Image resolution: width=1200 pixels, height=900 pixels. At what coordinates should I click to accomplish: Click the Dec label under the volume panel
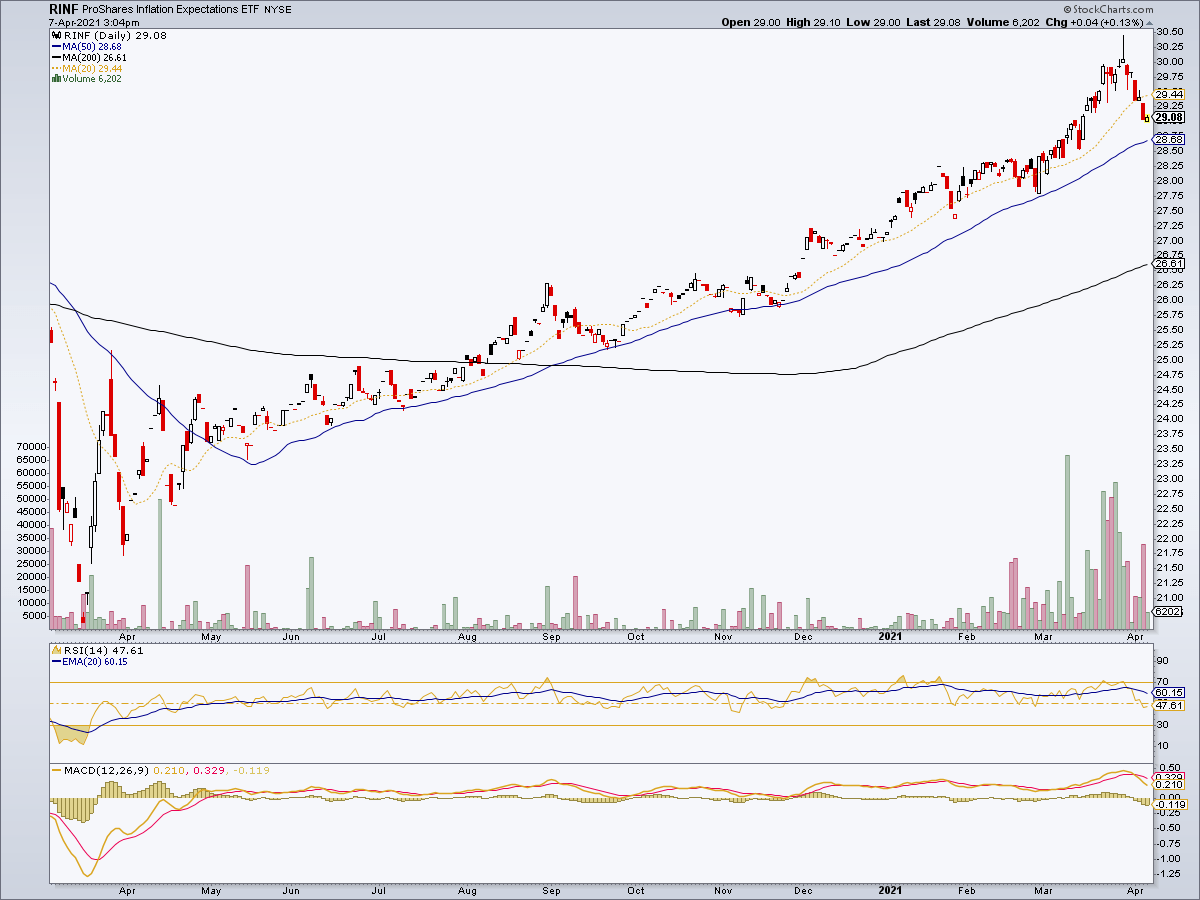coord(804,635)
